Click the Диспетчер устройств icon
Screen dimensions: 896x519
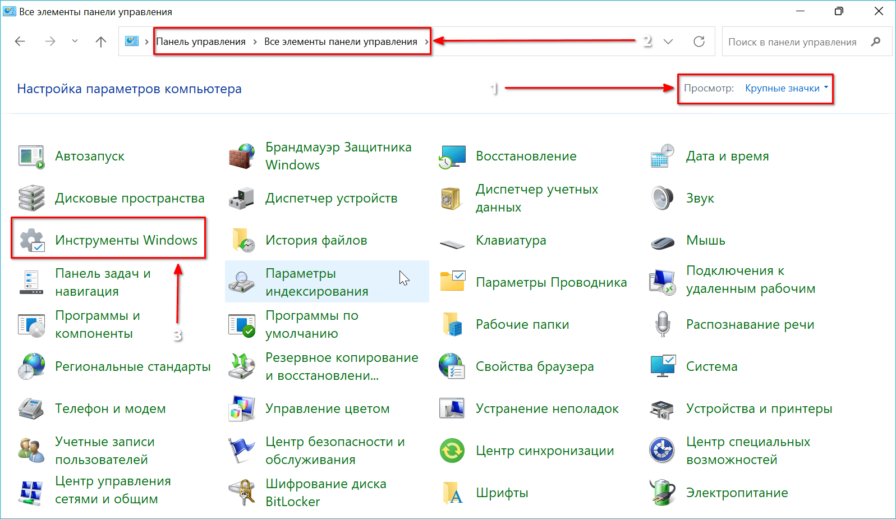click(x=242, y=198)
